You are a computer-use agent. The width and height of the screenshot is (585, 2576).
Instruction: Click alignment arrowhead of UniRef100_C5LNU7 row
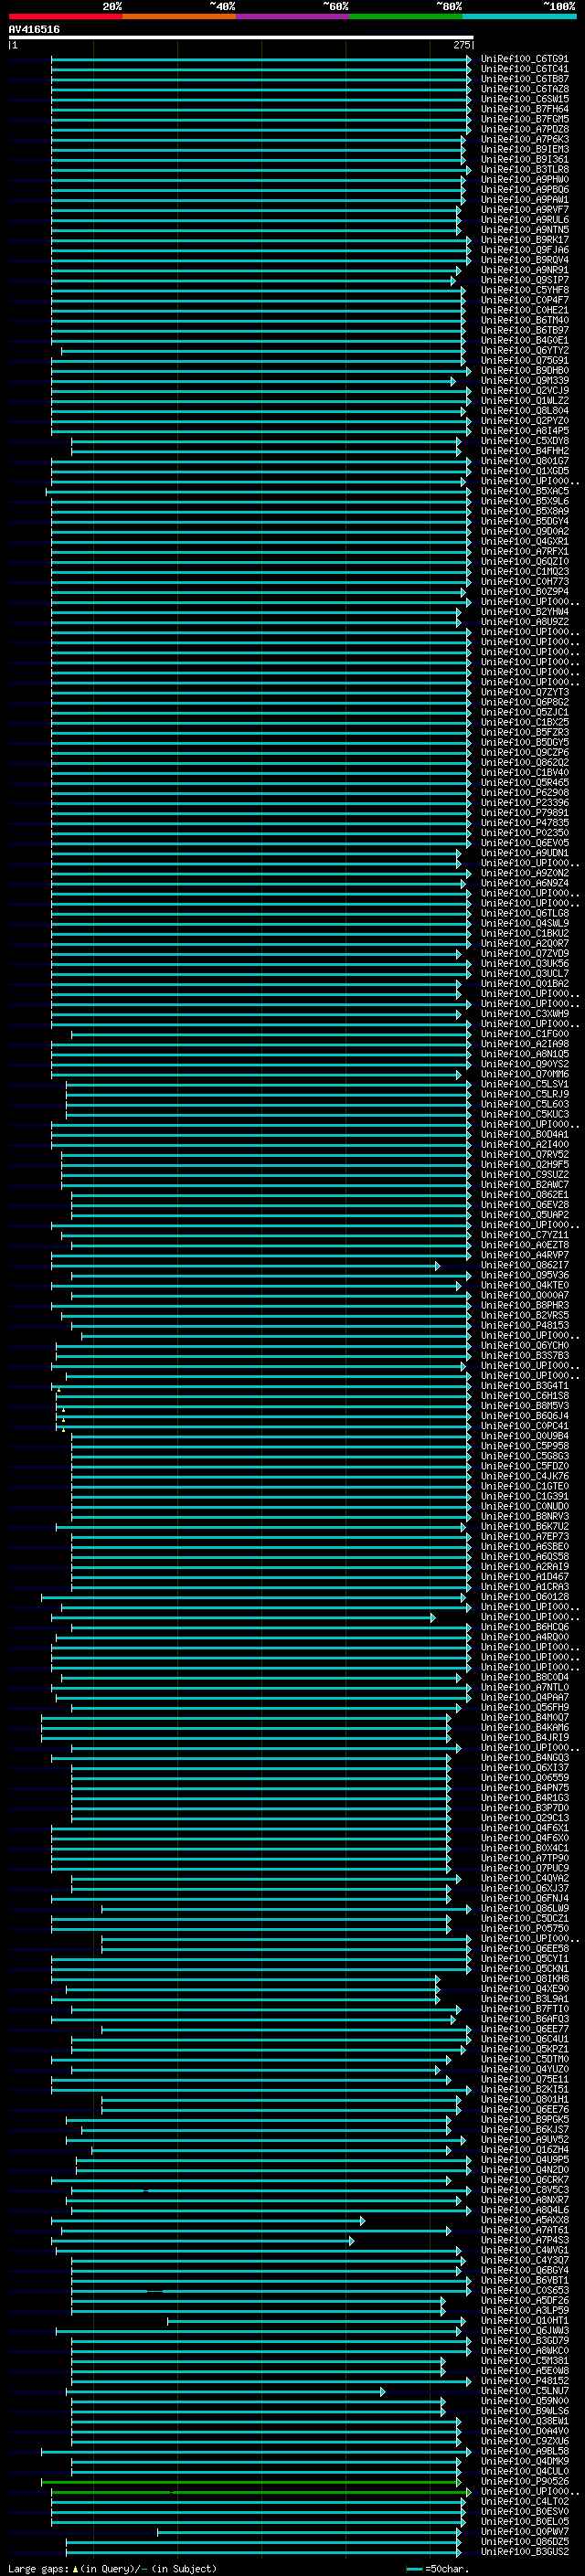382,2392
